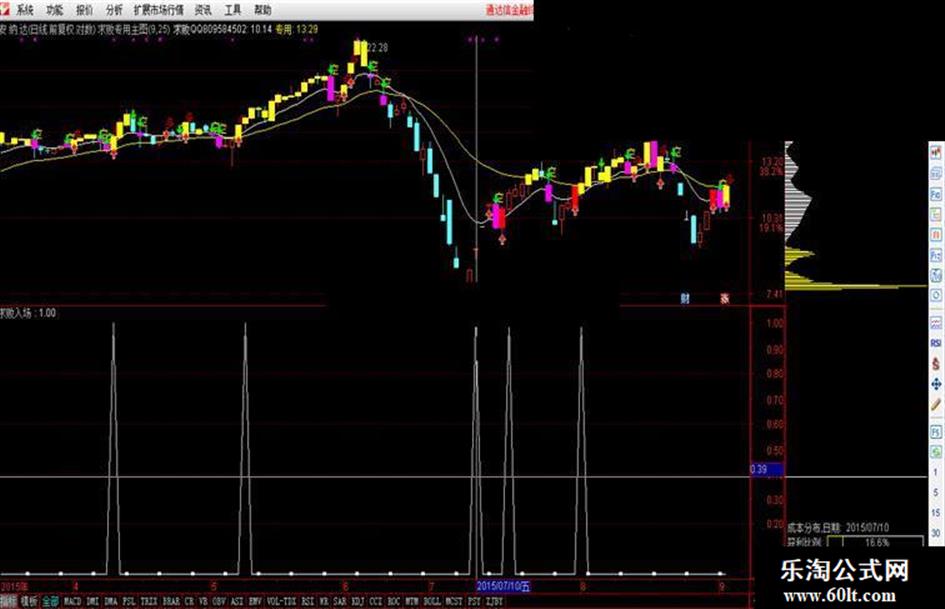Click the 7.41 price axis label
This screenshot has width=945, height=609.
point(775,294)
